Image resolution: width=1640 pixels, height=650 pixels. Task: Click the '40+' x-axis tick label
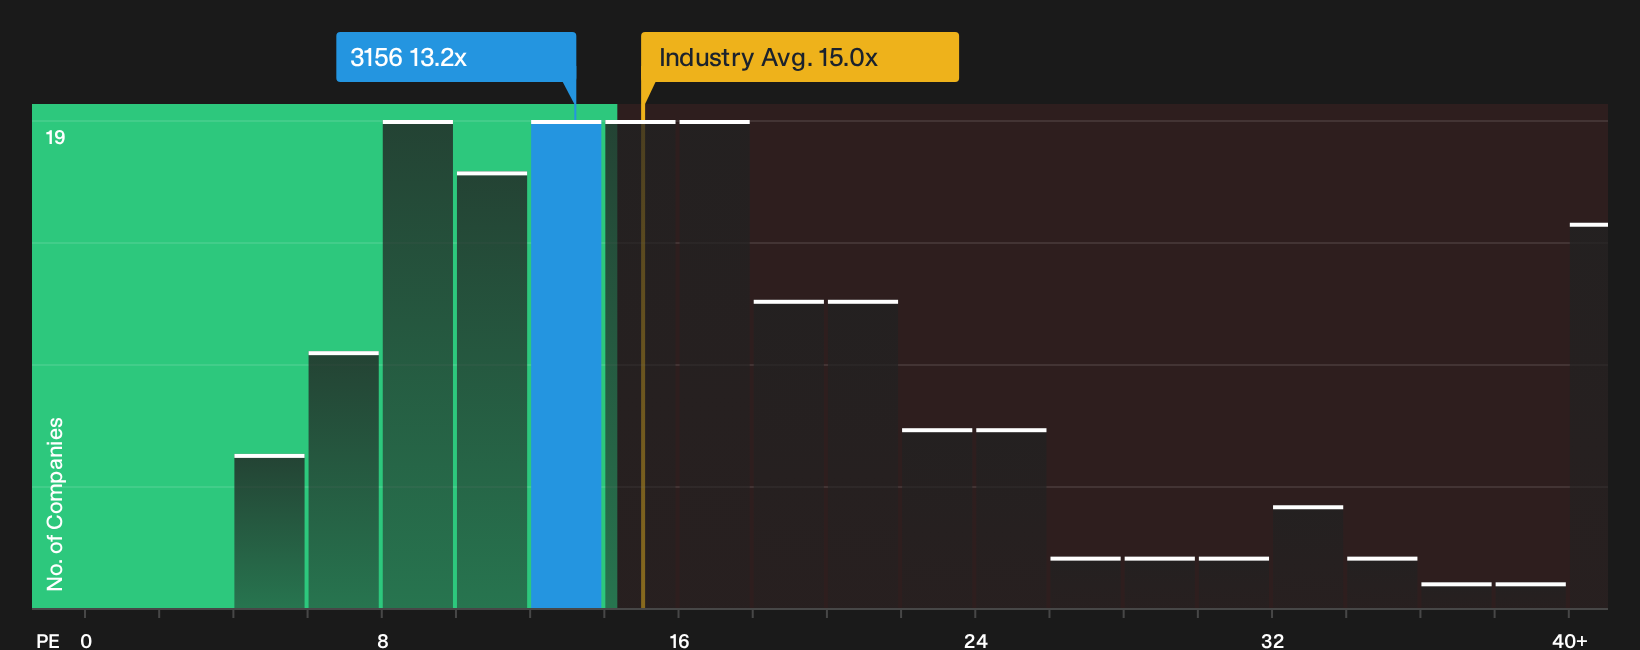pyautogui.click(x=1569, y=641)
